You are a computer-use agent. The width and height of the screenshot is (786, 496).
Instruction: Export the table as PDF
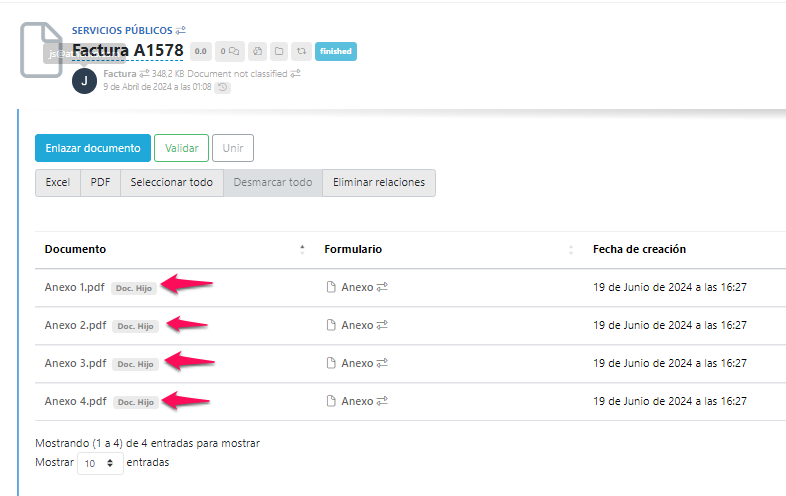click(x=100, y=183)
